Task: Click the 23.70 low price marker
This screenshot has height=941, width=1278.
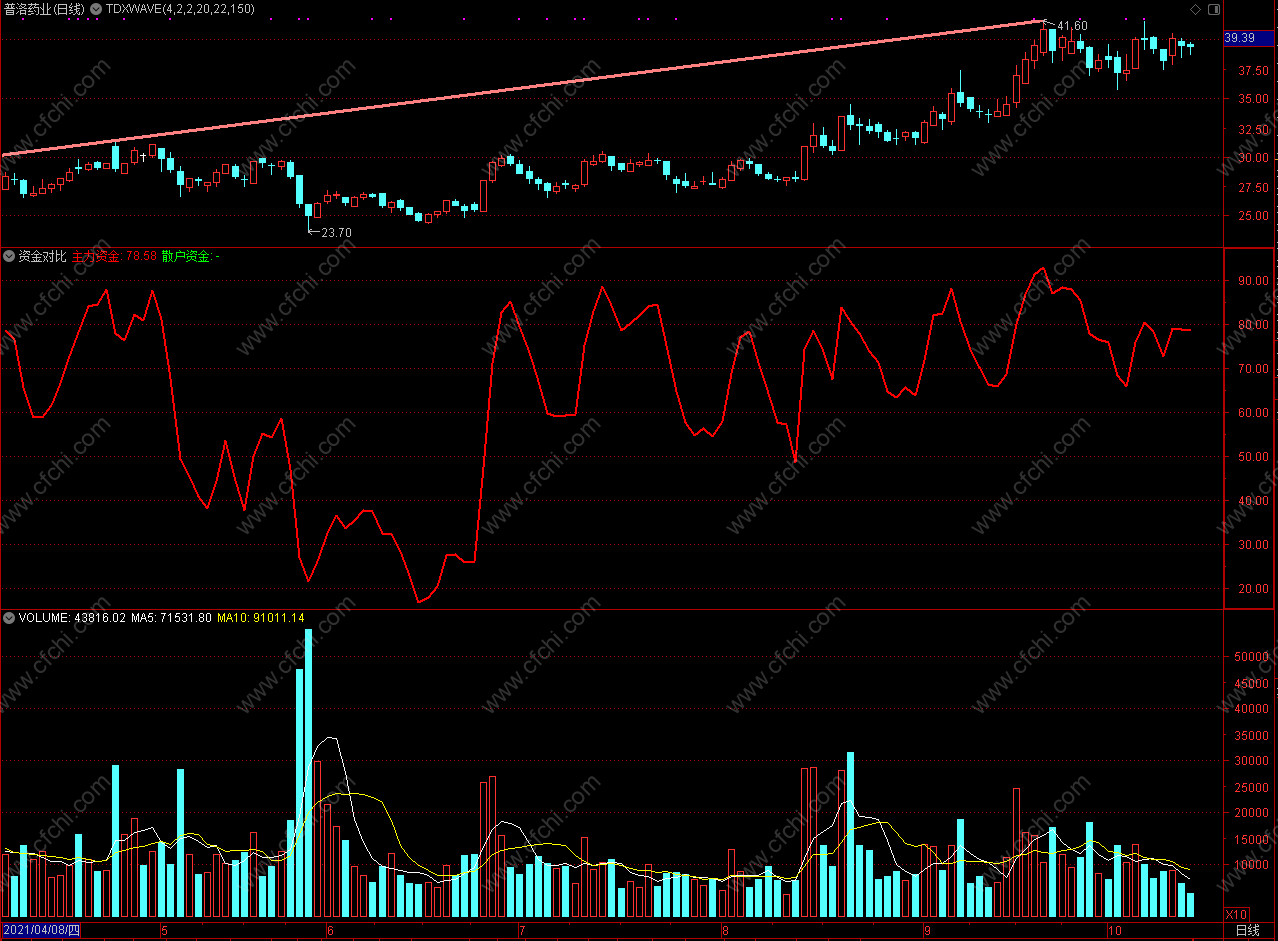Action: 336,232
